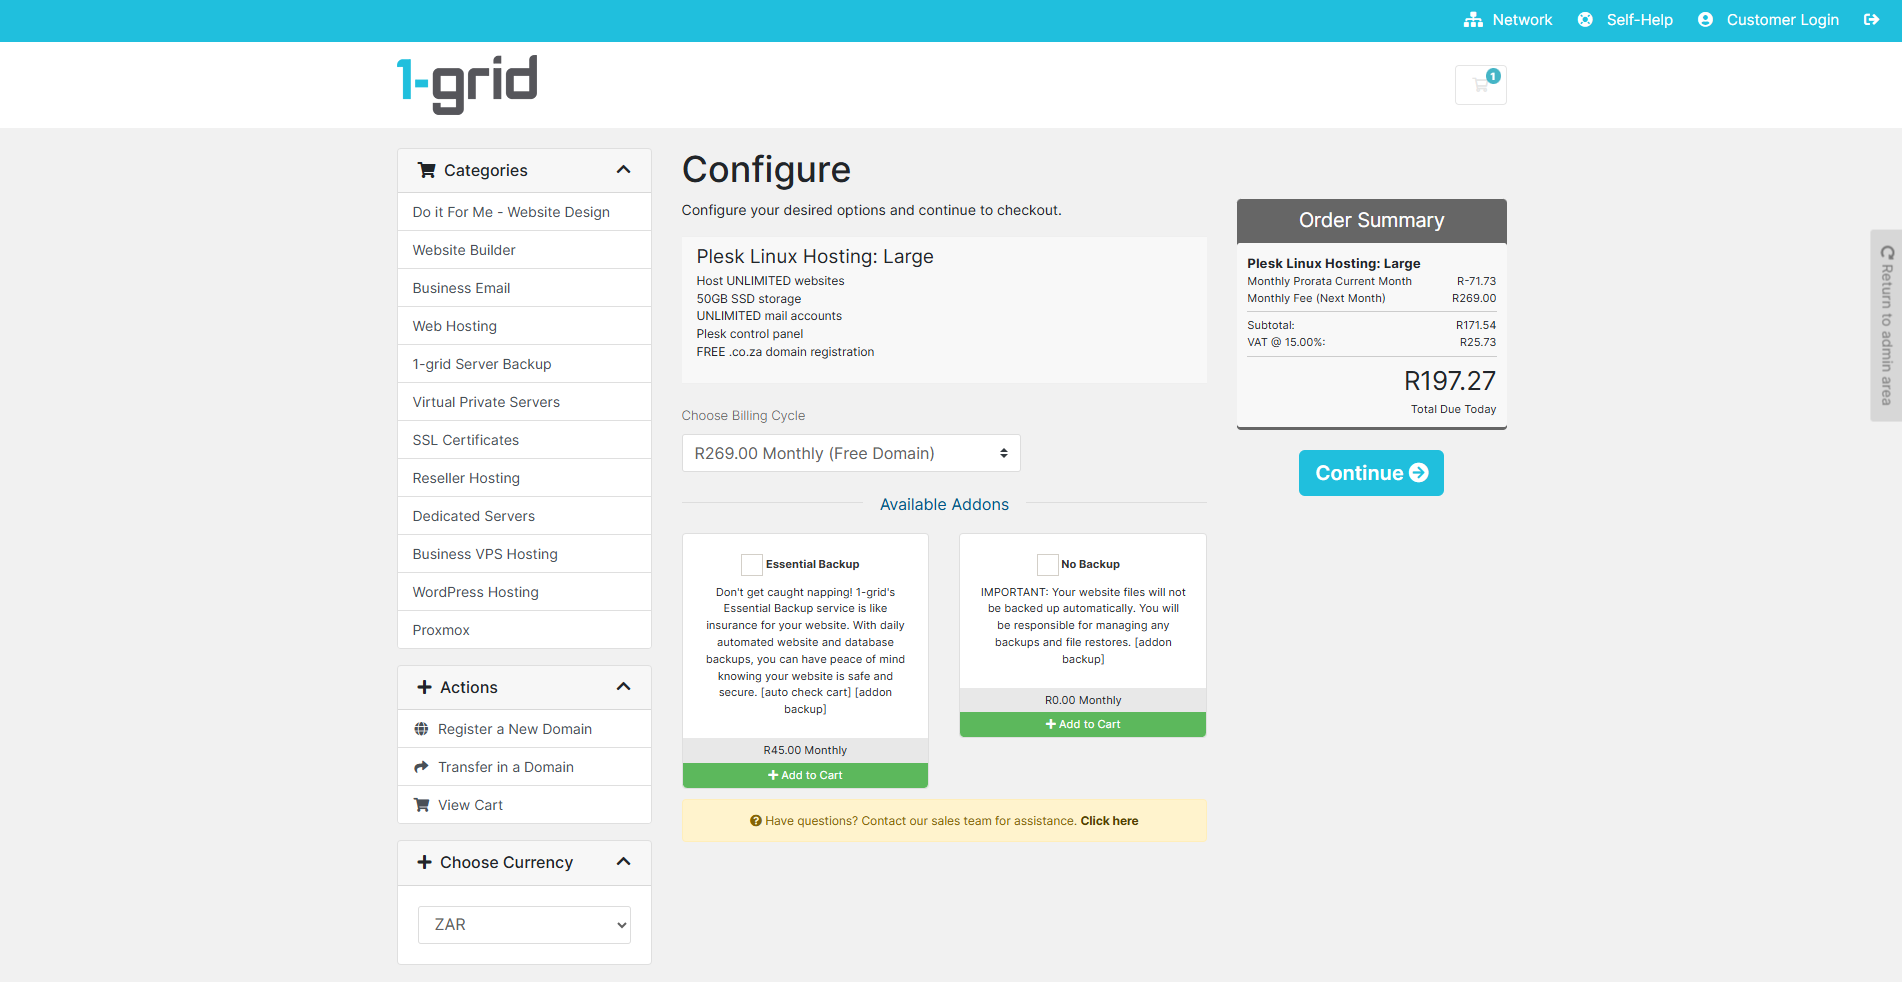The height and width of the screenshot is (982, 1902).
Task: Click the 'R0.00 Monthly' price label
Action: tap(1083, 701)
